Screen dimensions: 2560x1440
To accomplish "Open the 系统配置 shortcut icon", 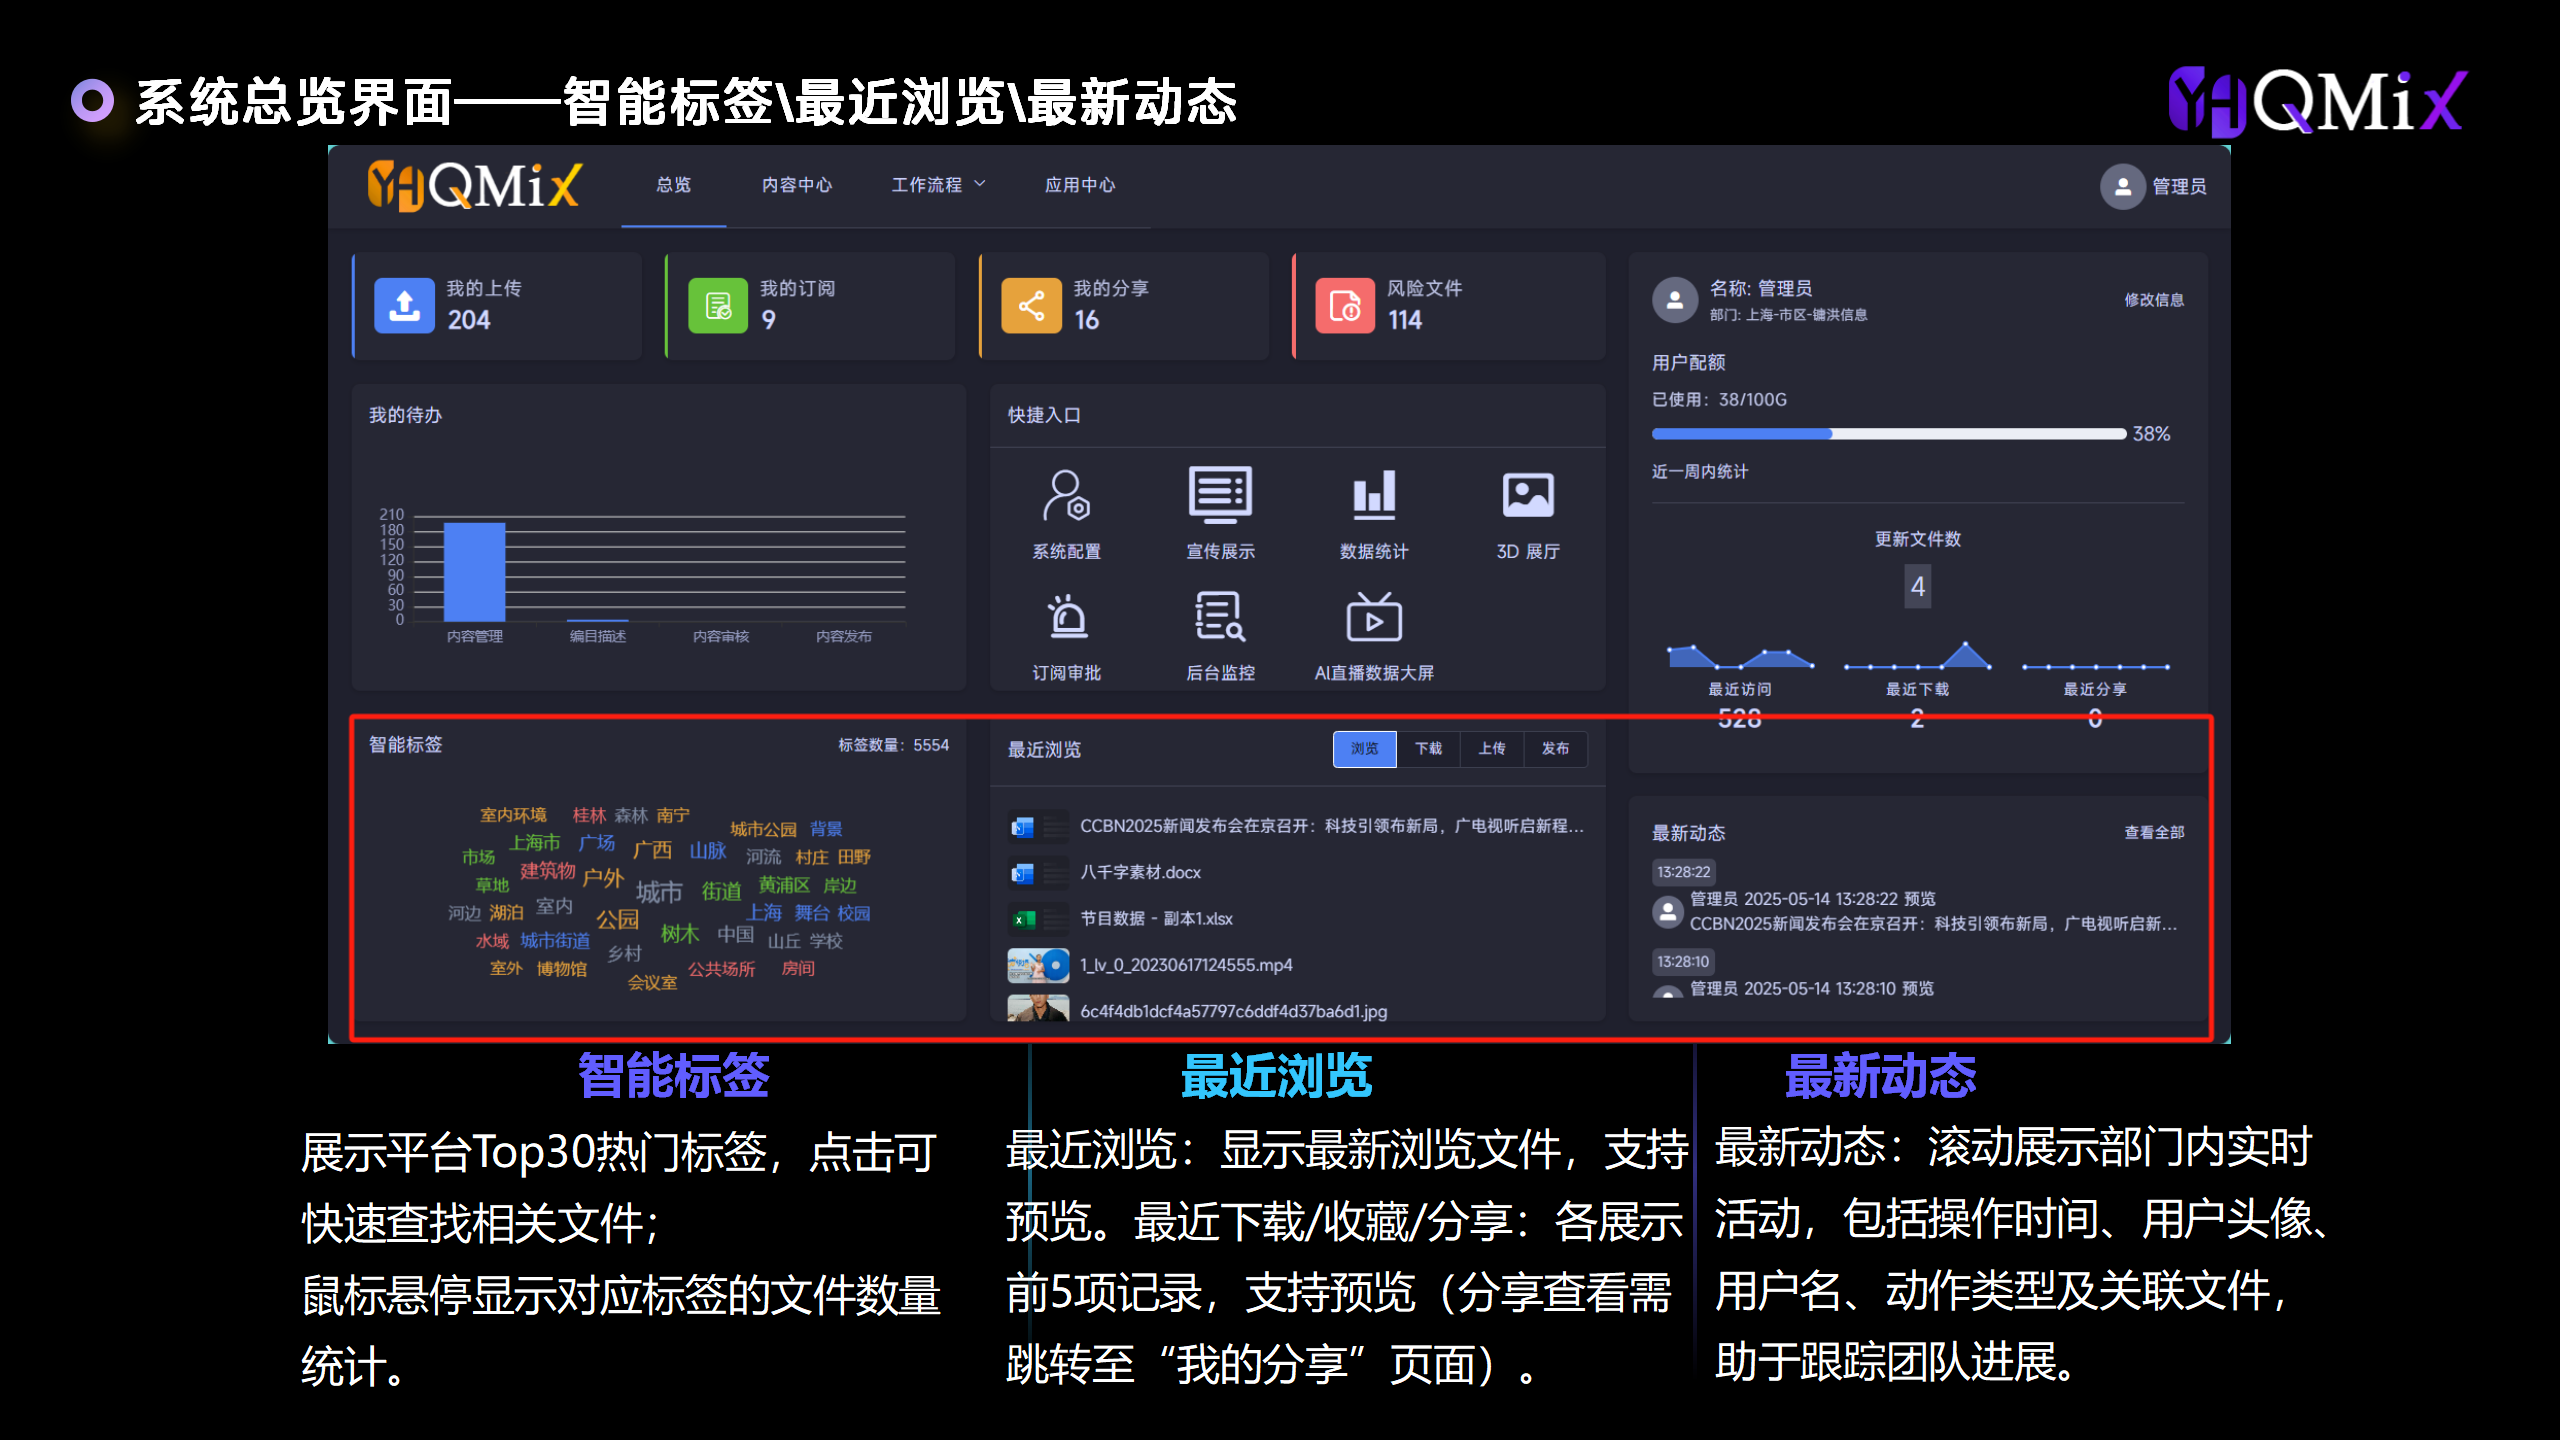I will [1066, 497].
